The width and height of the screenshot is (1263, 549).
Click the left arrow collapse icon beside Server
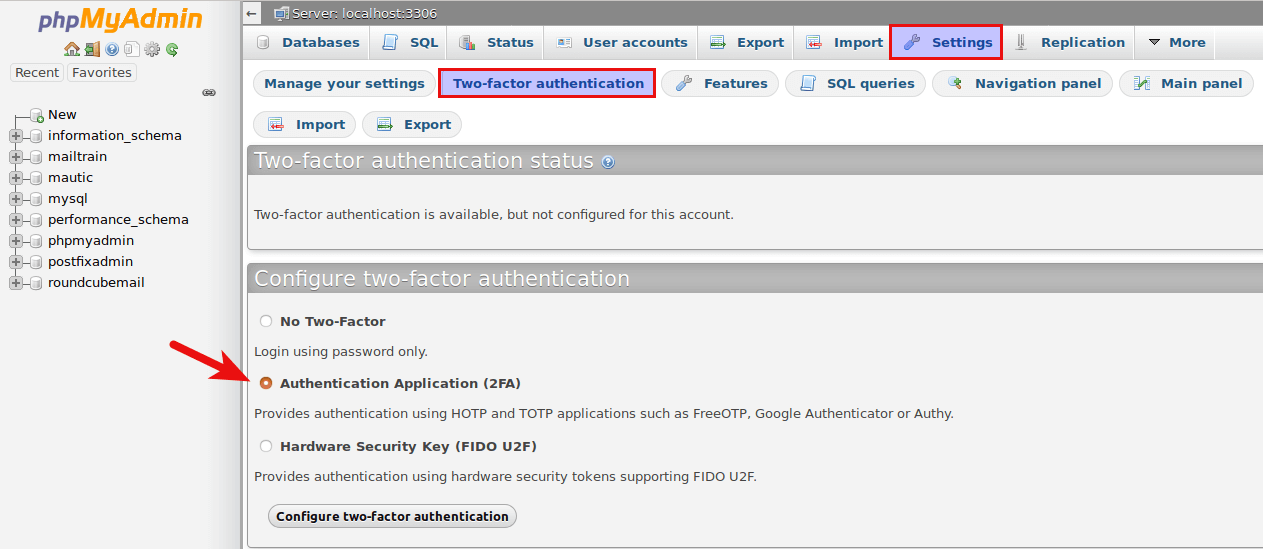(x=252, y=13)
